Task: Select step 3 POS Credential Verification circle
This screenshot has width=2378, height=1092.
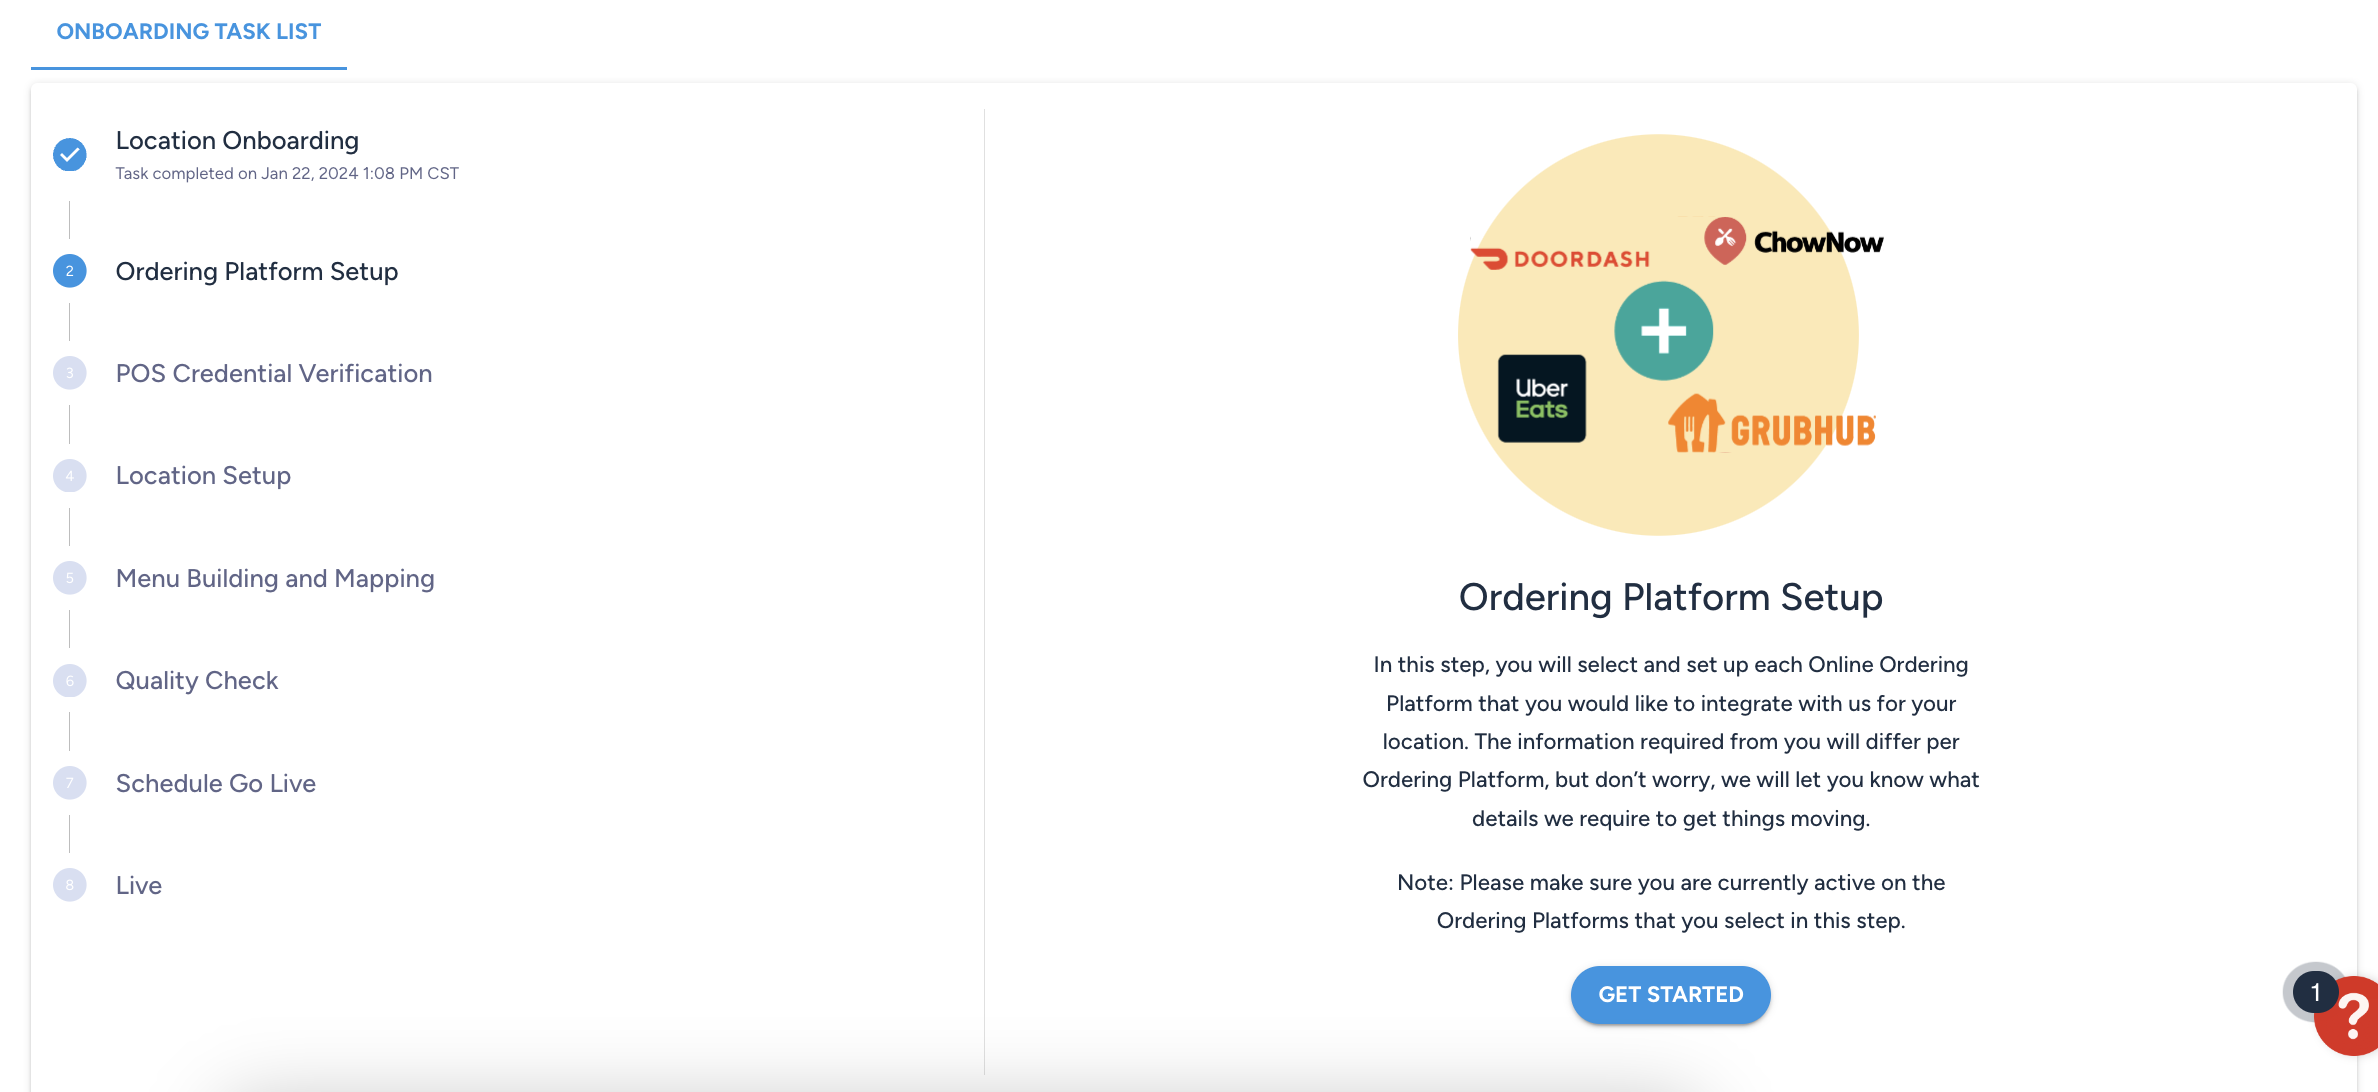Action: 68,372
